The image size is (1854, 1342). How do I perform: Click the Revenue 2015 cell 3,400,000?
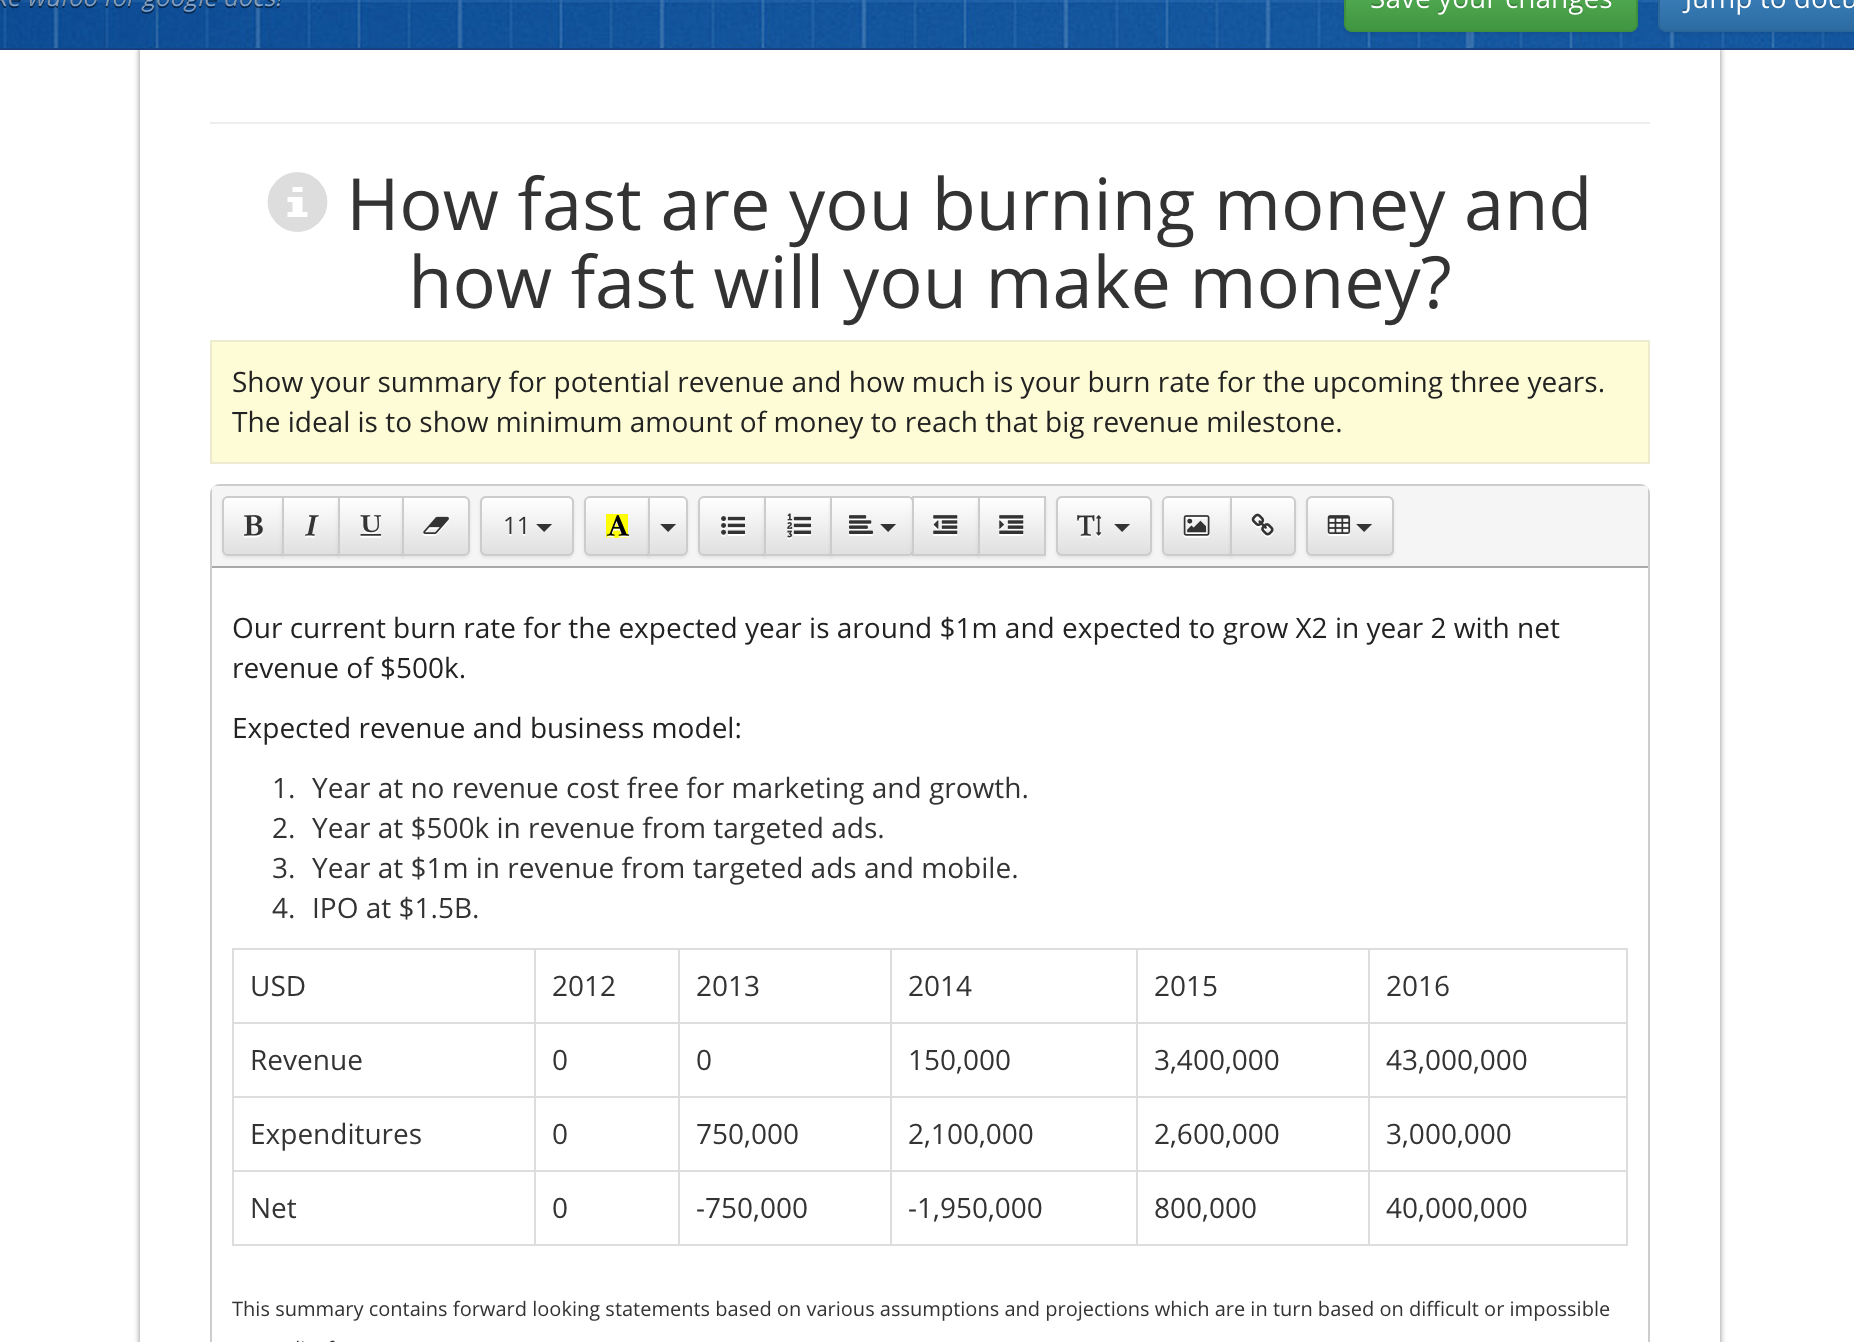[x=1252, y=1060]
